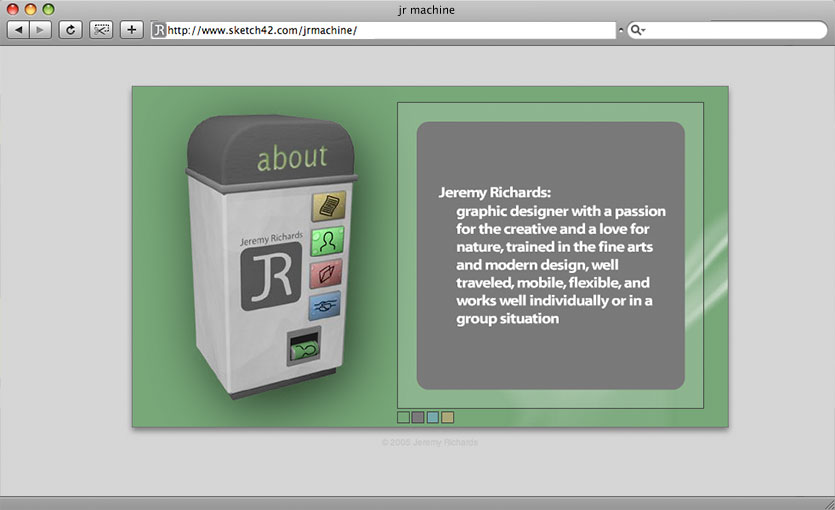Click the window resize grip corner
Image resolution: width=835 pixels, height=510 pixels.
click(829, 504)
